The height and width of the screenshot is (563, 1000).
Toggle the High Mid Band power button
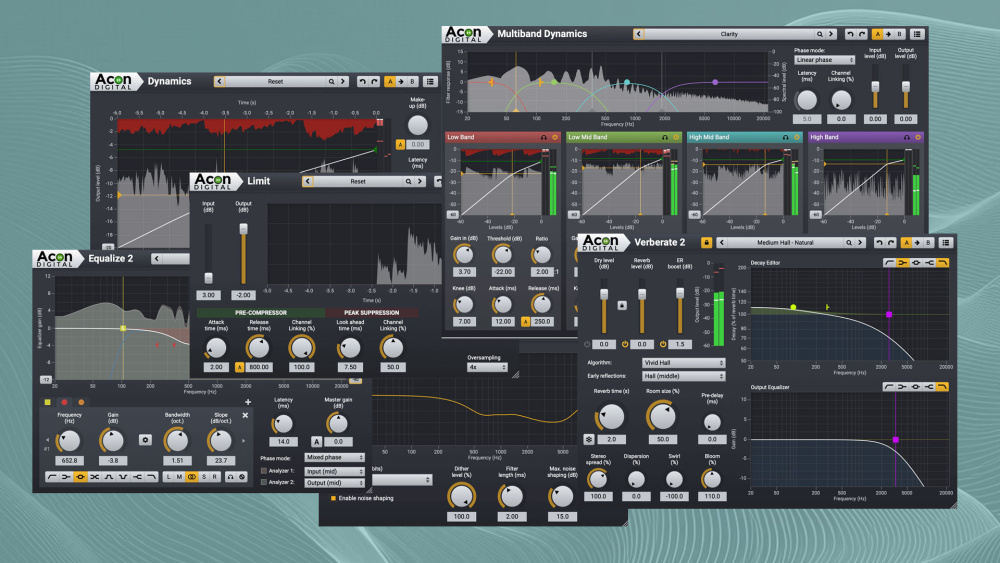tap(797, 137)
